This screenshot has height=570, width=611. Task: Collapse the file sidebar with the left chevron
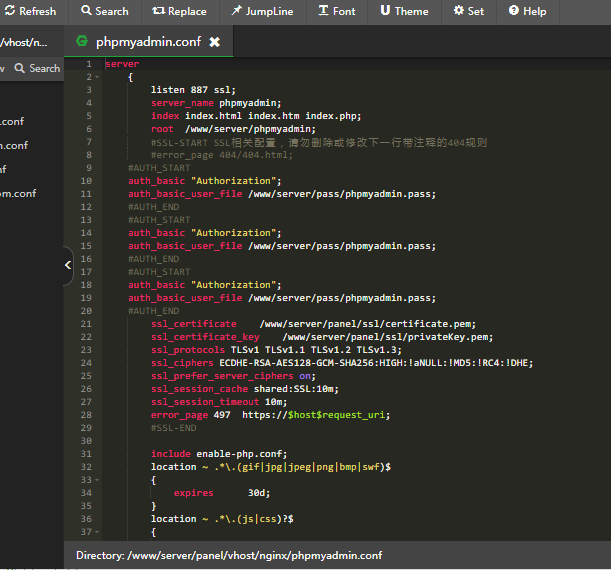68,265
